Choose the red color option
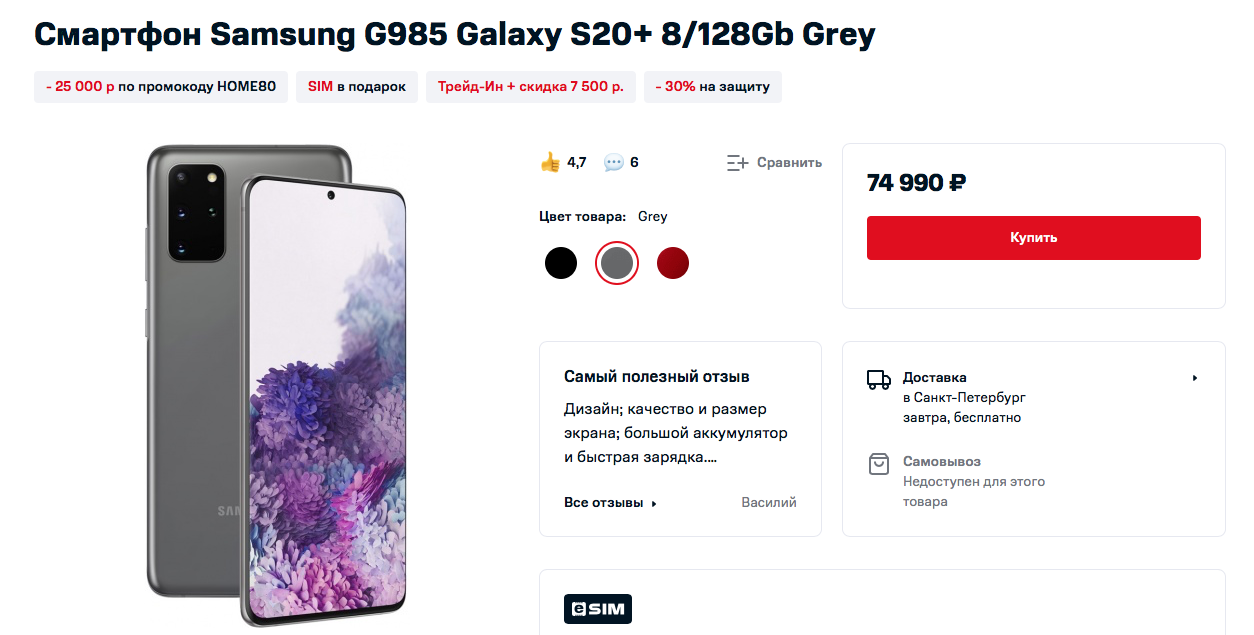Image resolution: width=1254 pixels, height=635 pixels. coord(673,263)
